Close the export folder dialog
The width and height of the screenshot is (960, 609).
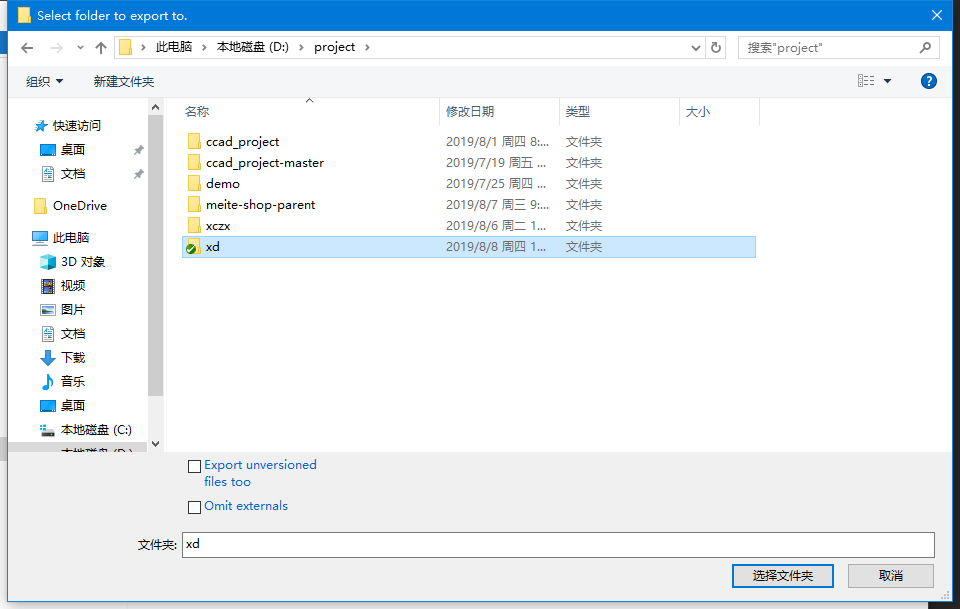click(937, 15)
